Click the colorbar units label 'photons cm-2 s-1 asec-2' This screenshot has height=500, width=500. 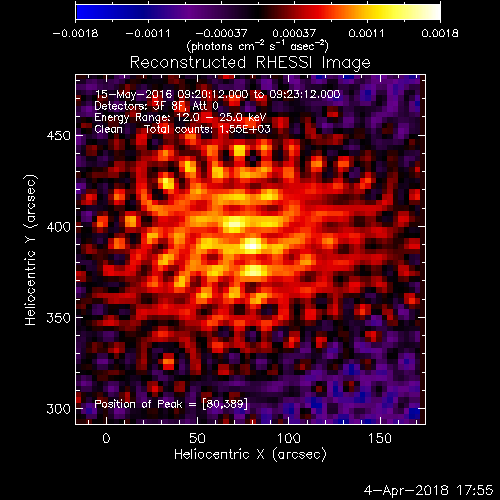[258, 46]
